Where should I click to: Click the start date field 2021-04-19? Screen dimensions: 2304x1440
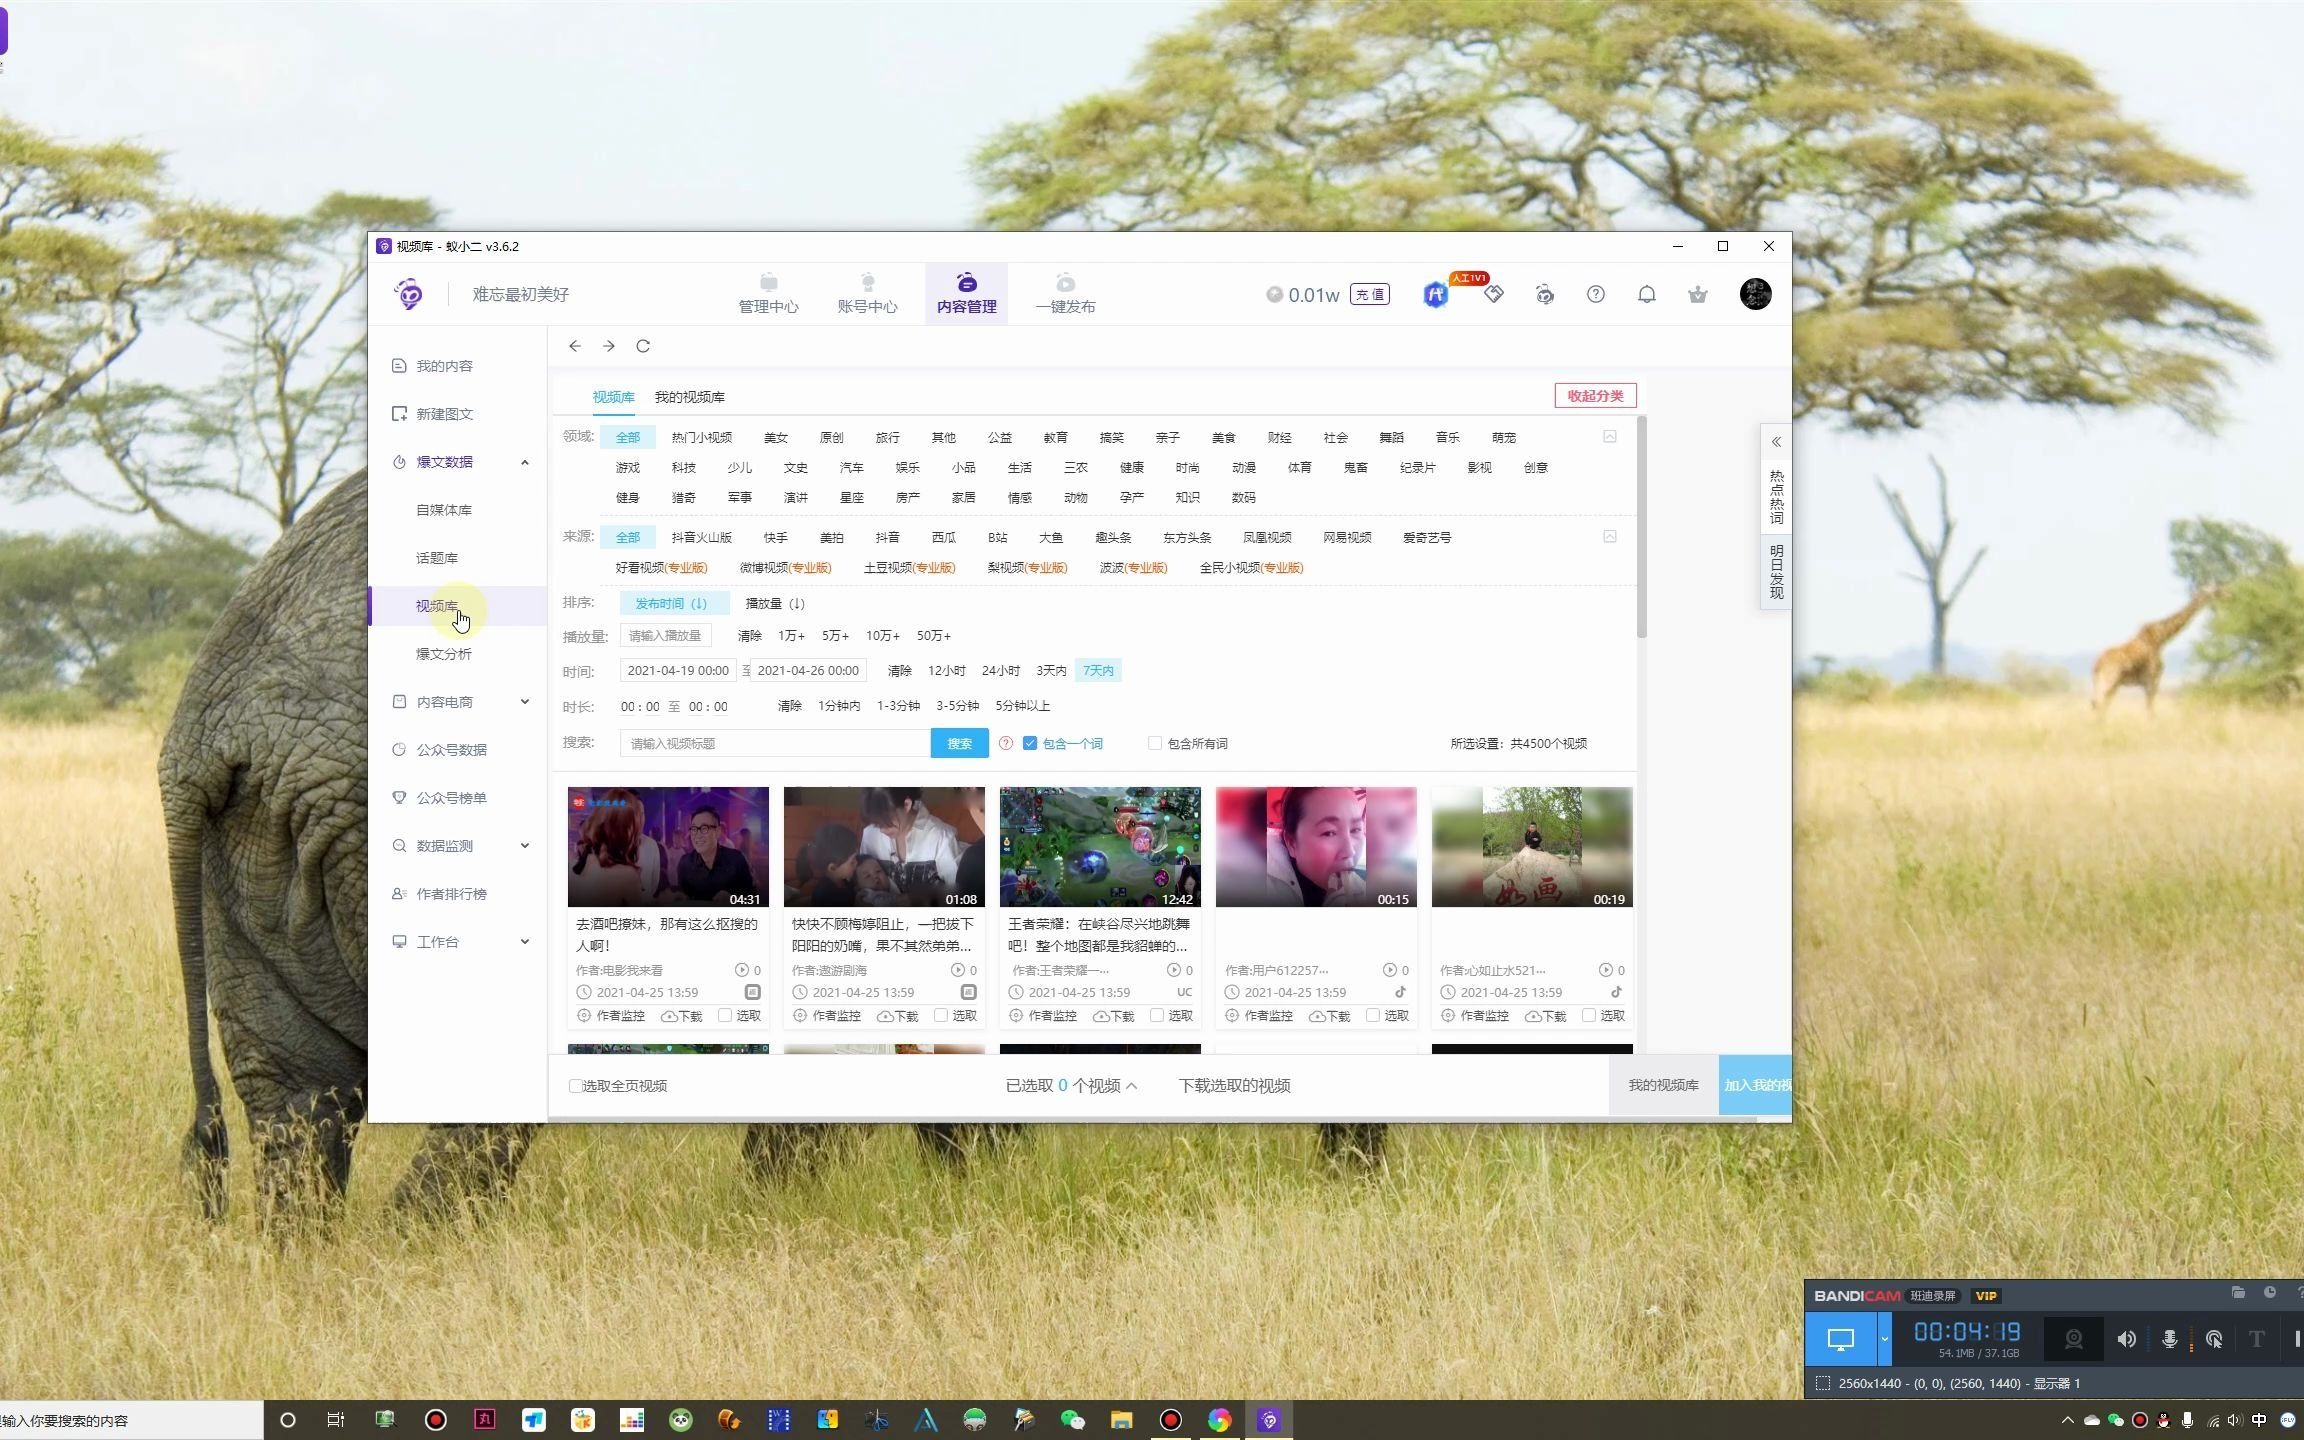point(678,671)
